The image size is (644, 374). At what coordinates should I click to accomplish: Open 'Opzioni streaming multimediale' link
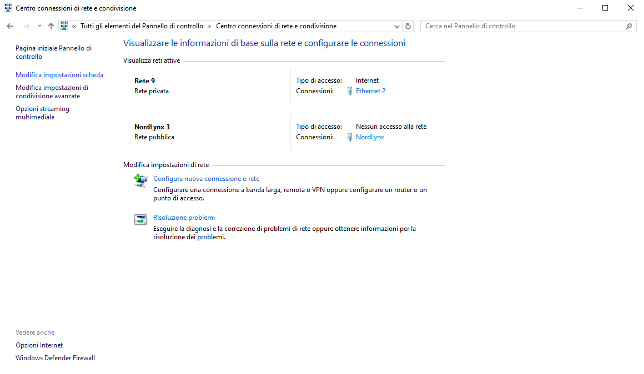[42, 112]
